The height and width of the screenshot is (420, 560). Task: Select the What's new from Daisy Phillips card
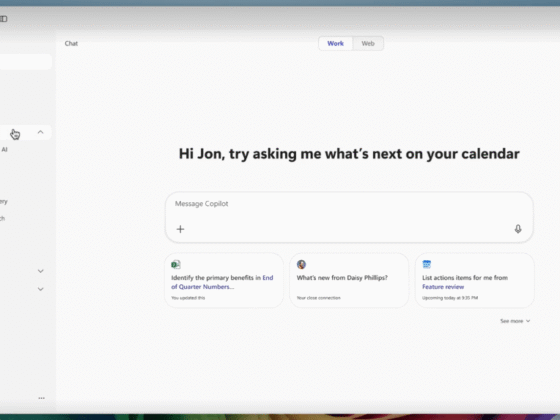(x=349, y=280)
